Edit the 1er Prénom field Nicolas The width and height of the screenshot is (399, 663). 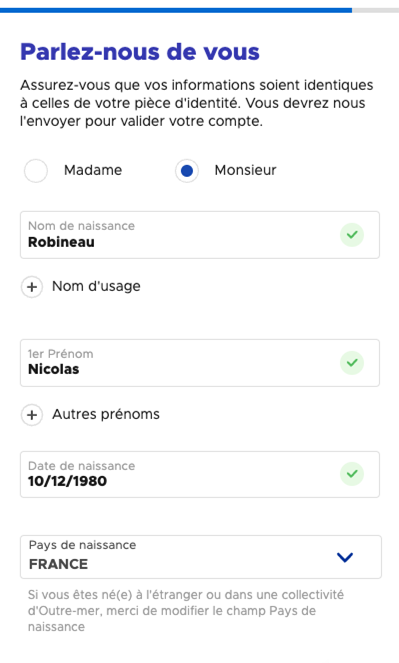pyautogui.click(x=200, y=363)
